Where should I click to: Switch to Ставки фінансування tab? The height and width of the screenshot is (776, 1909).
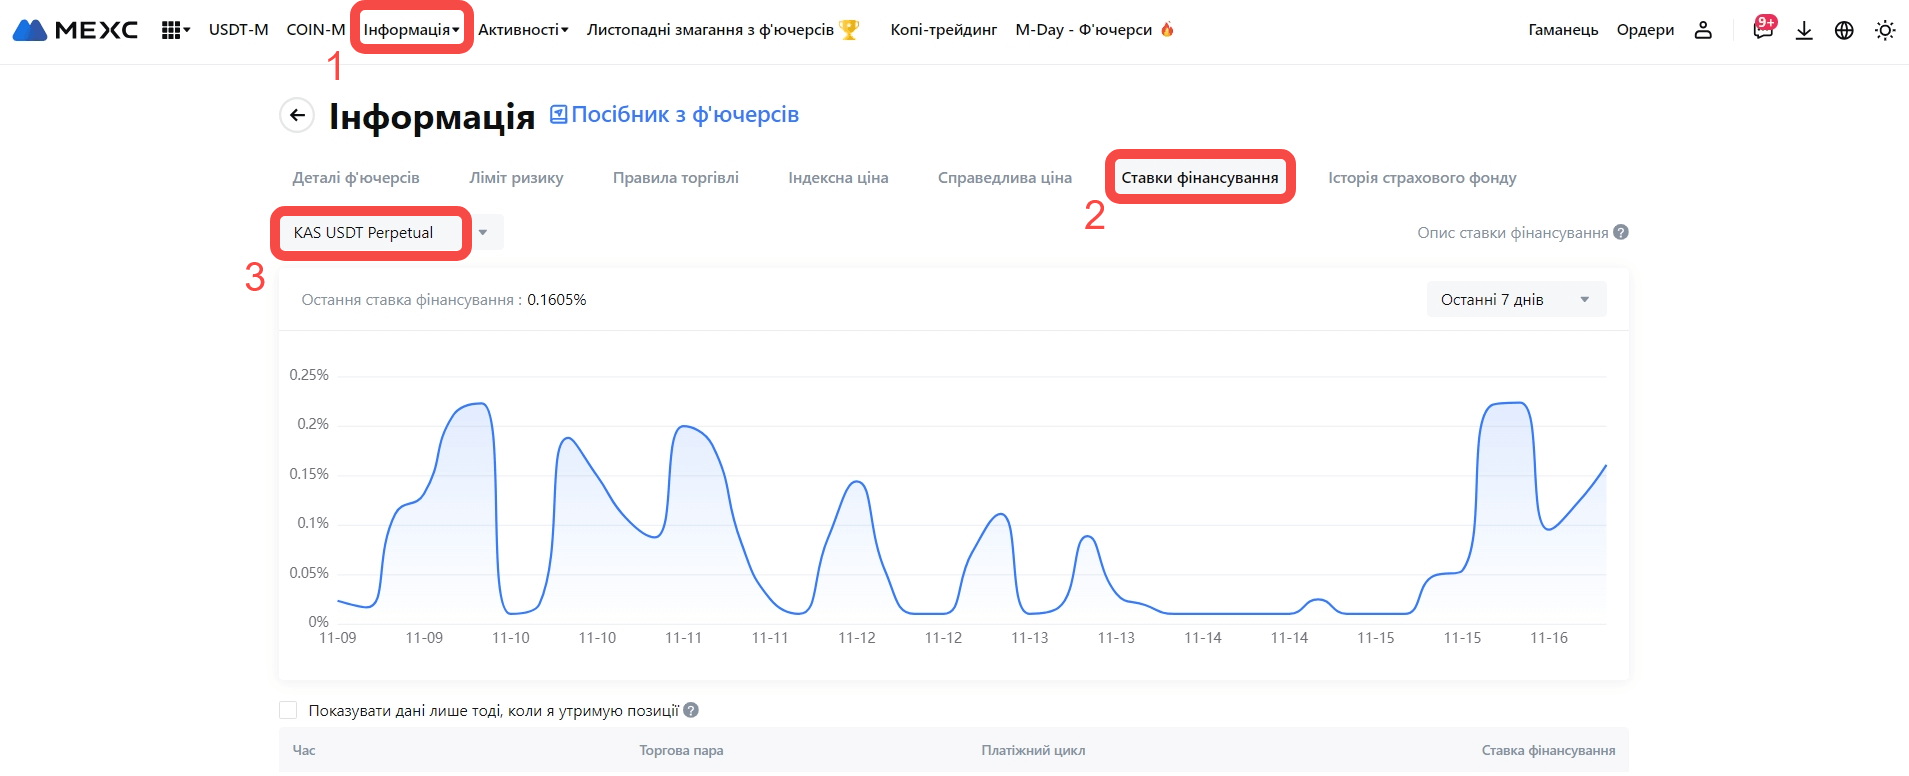1199,177
